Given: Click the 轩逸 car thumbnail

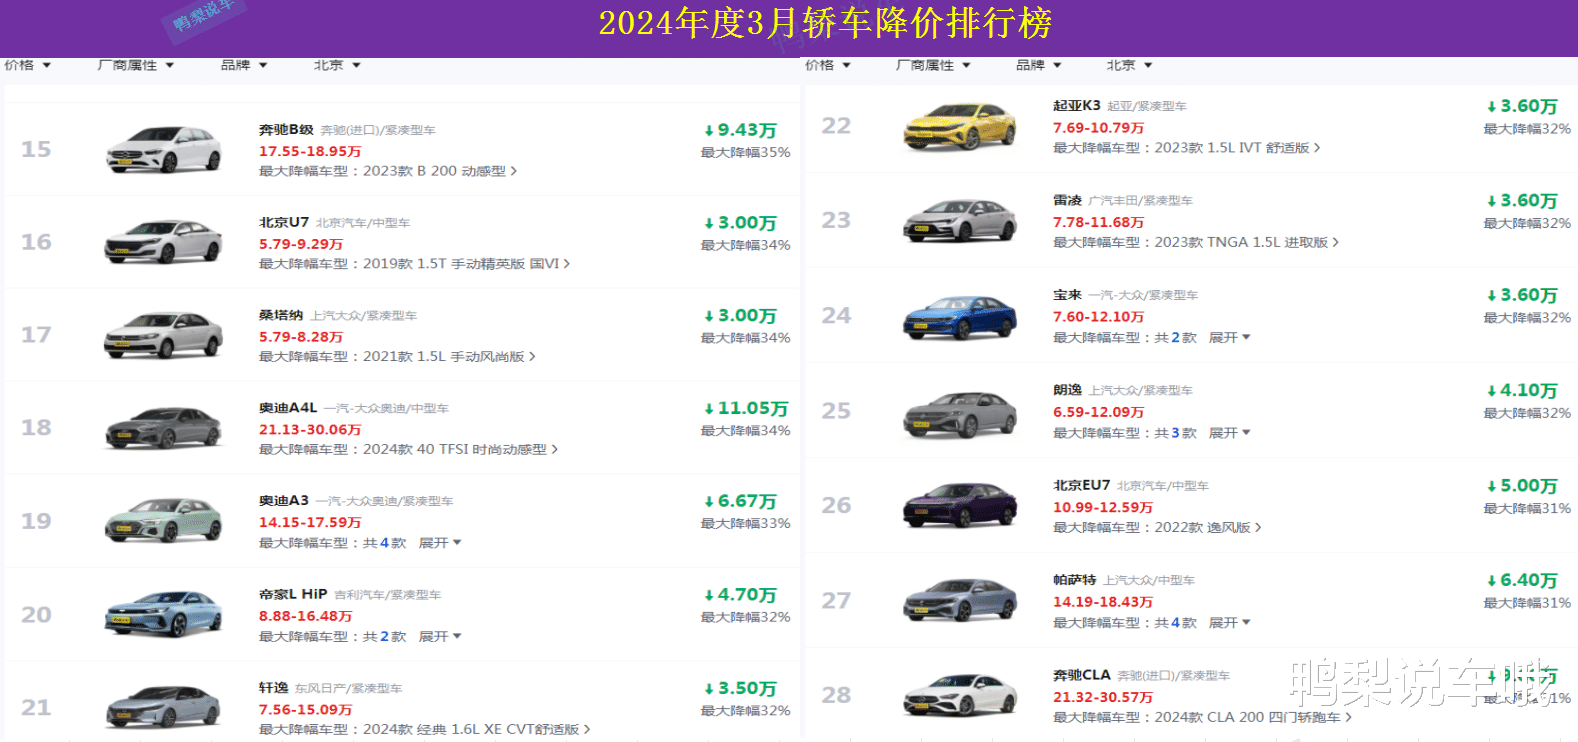Looking at the screenshot, I should tap(164, 707).
